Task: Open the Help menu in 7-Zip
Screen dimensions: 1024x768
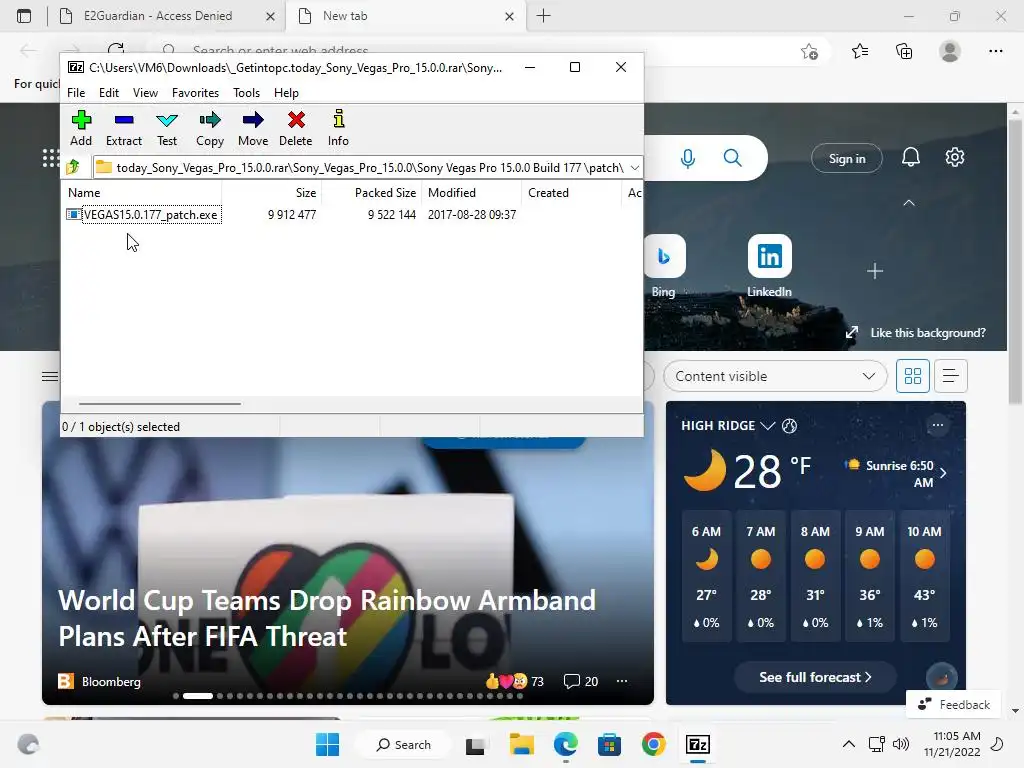Action: (x=286, y=93)
